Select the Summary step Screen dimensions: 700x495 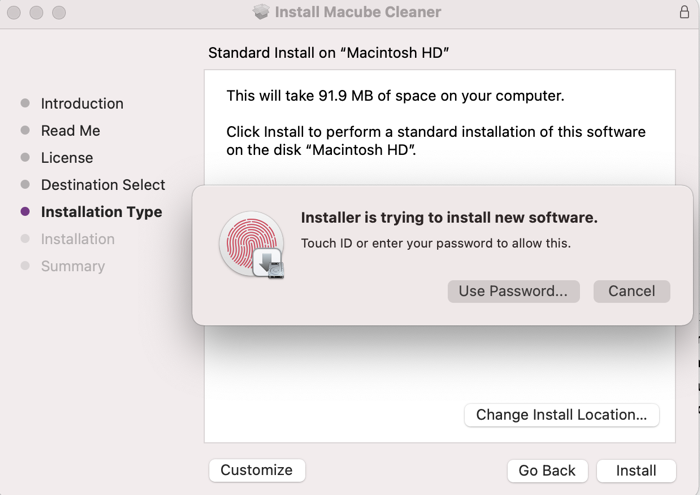73,266
